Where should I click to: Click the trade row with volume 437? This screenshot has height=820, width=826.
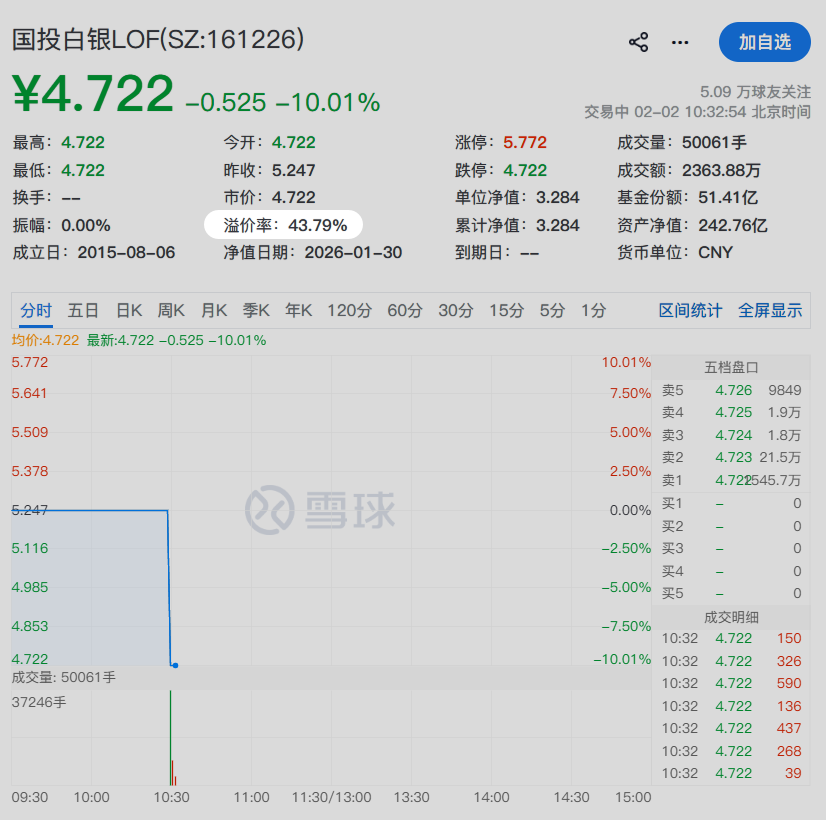(731, 728)
